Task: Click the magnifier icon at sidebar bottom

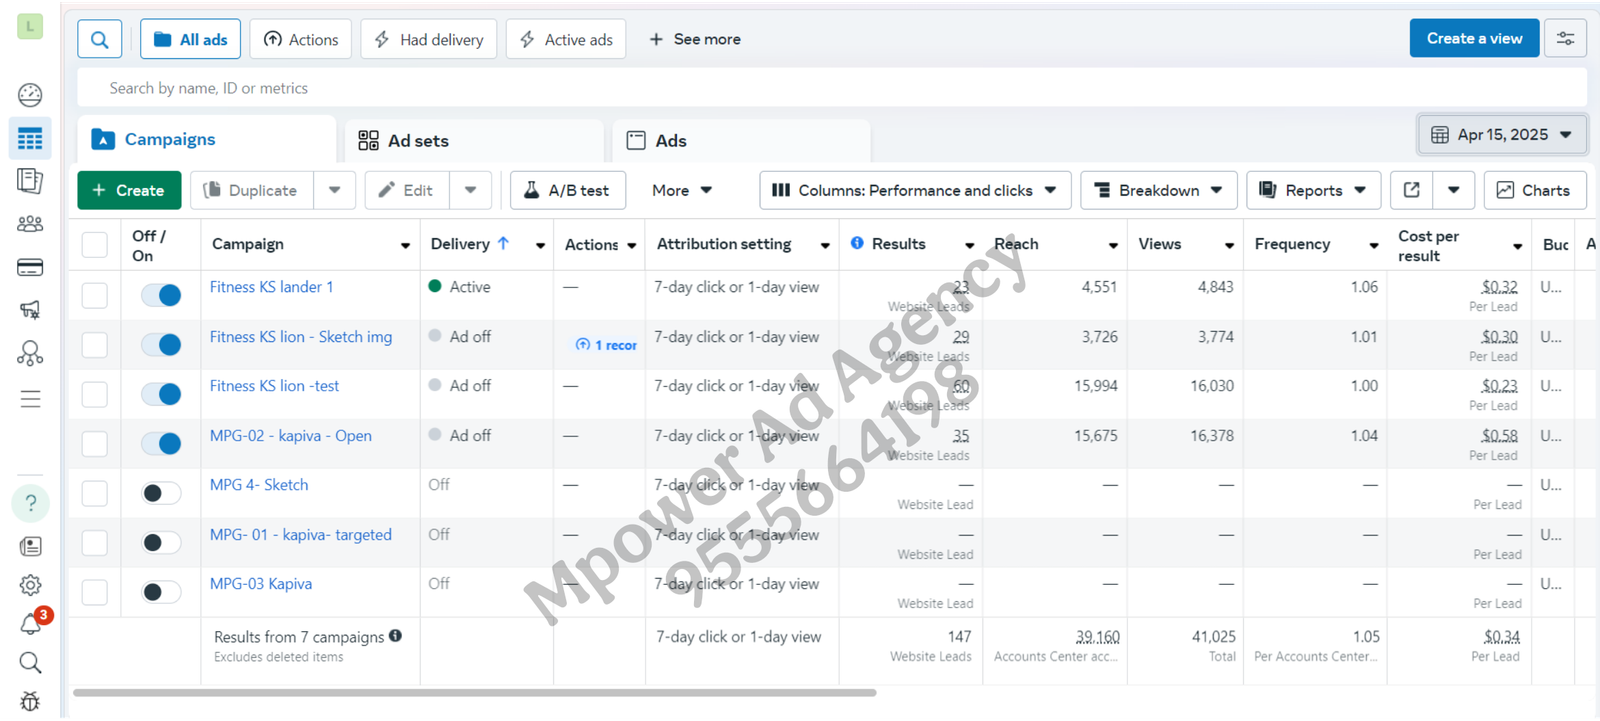Action: click(30, 662)
